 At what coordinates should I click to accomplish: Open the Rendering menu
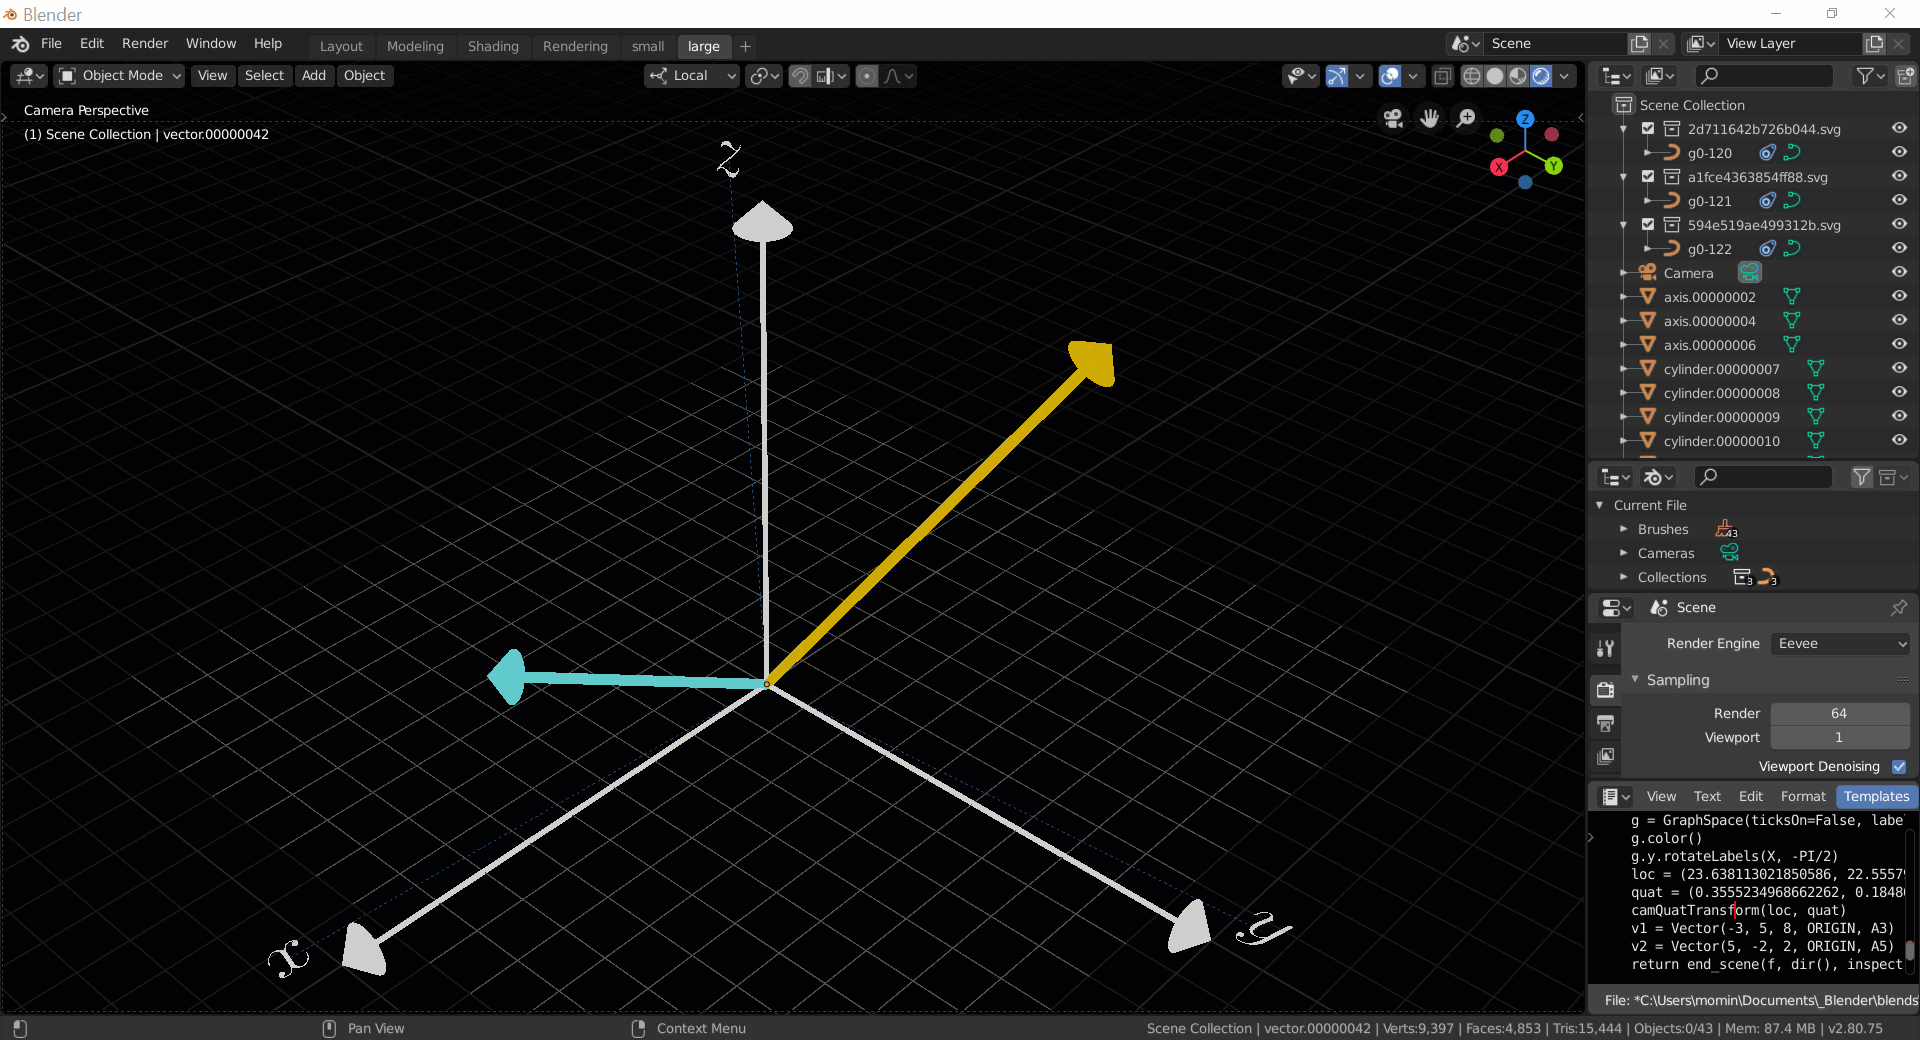point(575,46)
